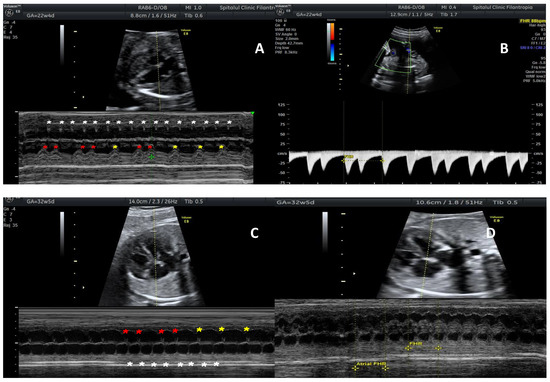Click the color Doppler velocity scale bar in panel B
This screenshot has height=382, width=550.
point(331,42)
